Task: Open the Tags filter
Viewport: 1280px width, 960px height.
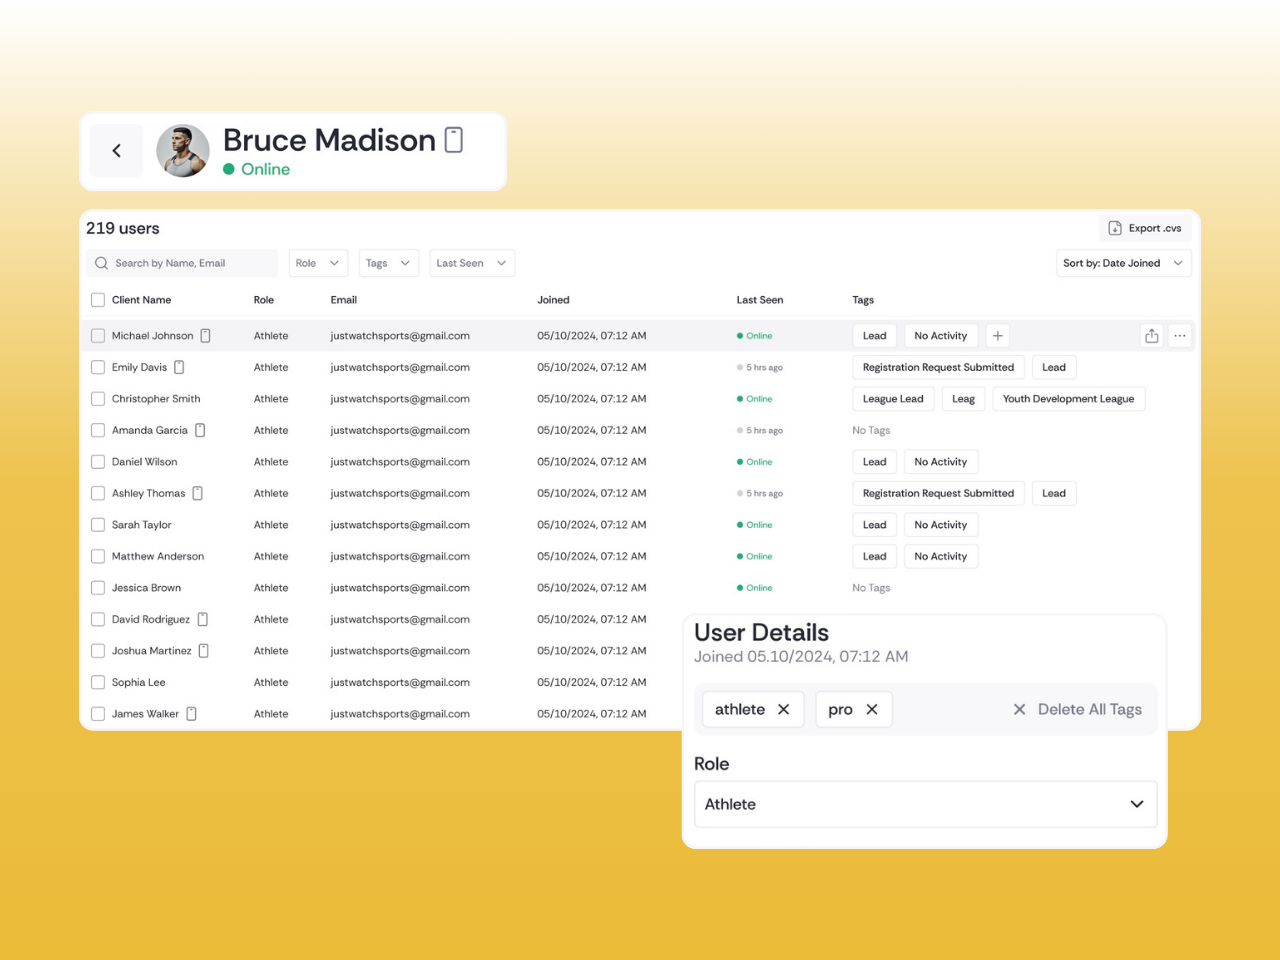Action: 388,263
